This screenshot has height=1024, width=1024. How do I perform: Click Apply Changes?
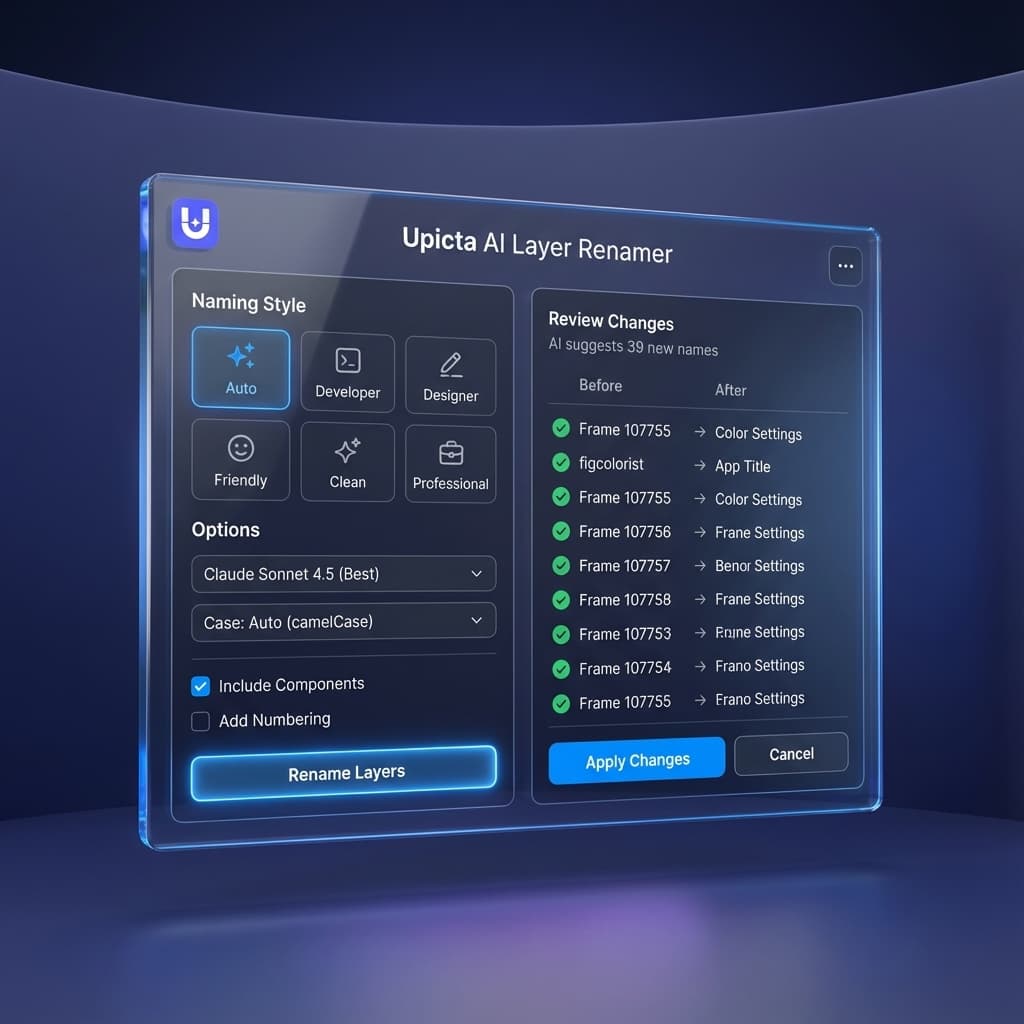click(x=636, y=760)
